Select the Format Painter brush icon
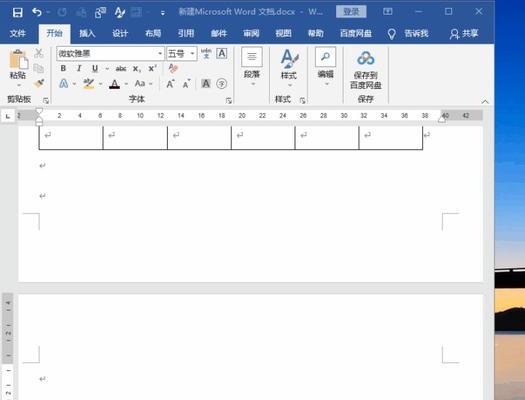Screen dimensions: 525x400 tap(39, 83)
